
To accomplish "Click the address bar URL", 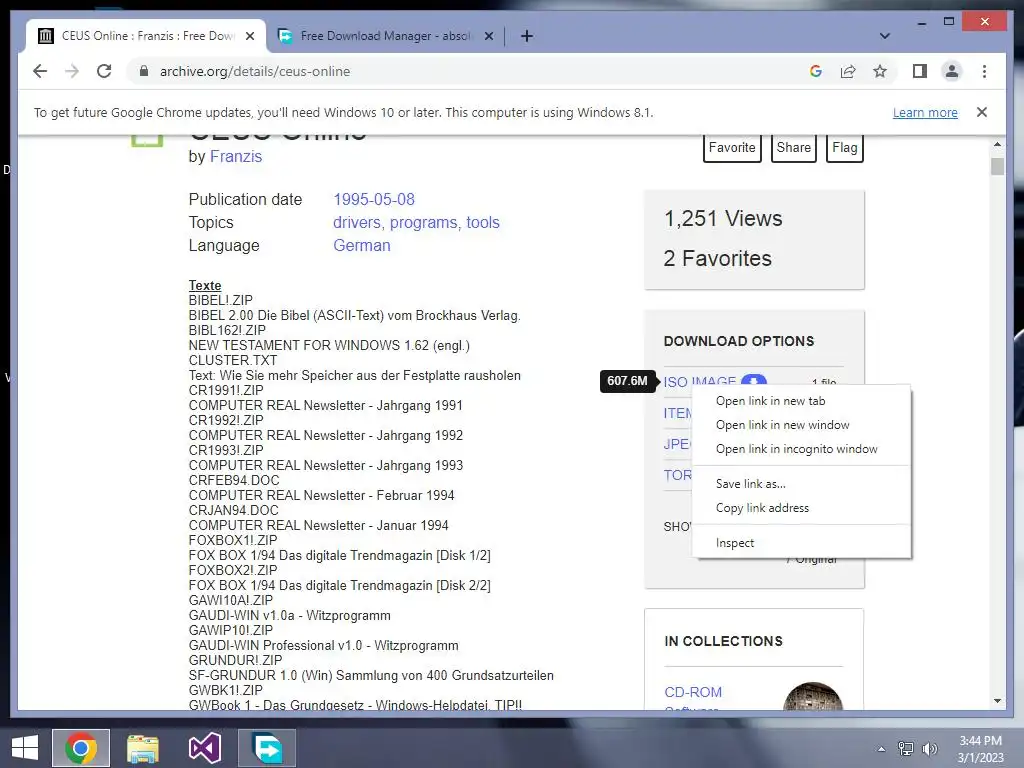I will [x=255, y=71].
